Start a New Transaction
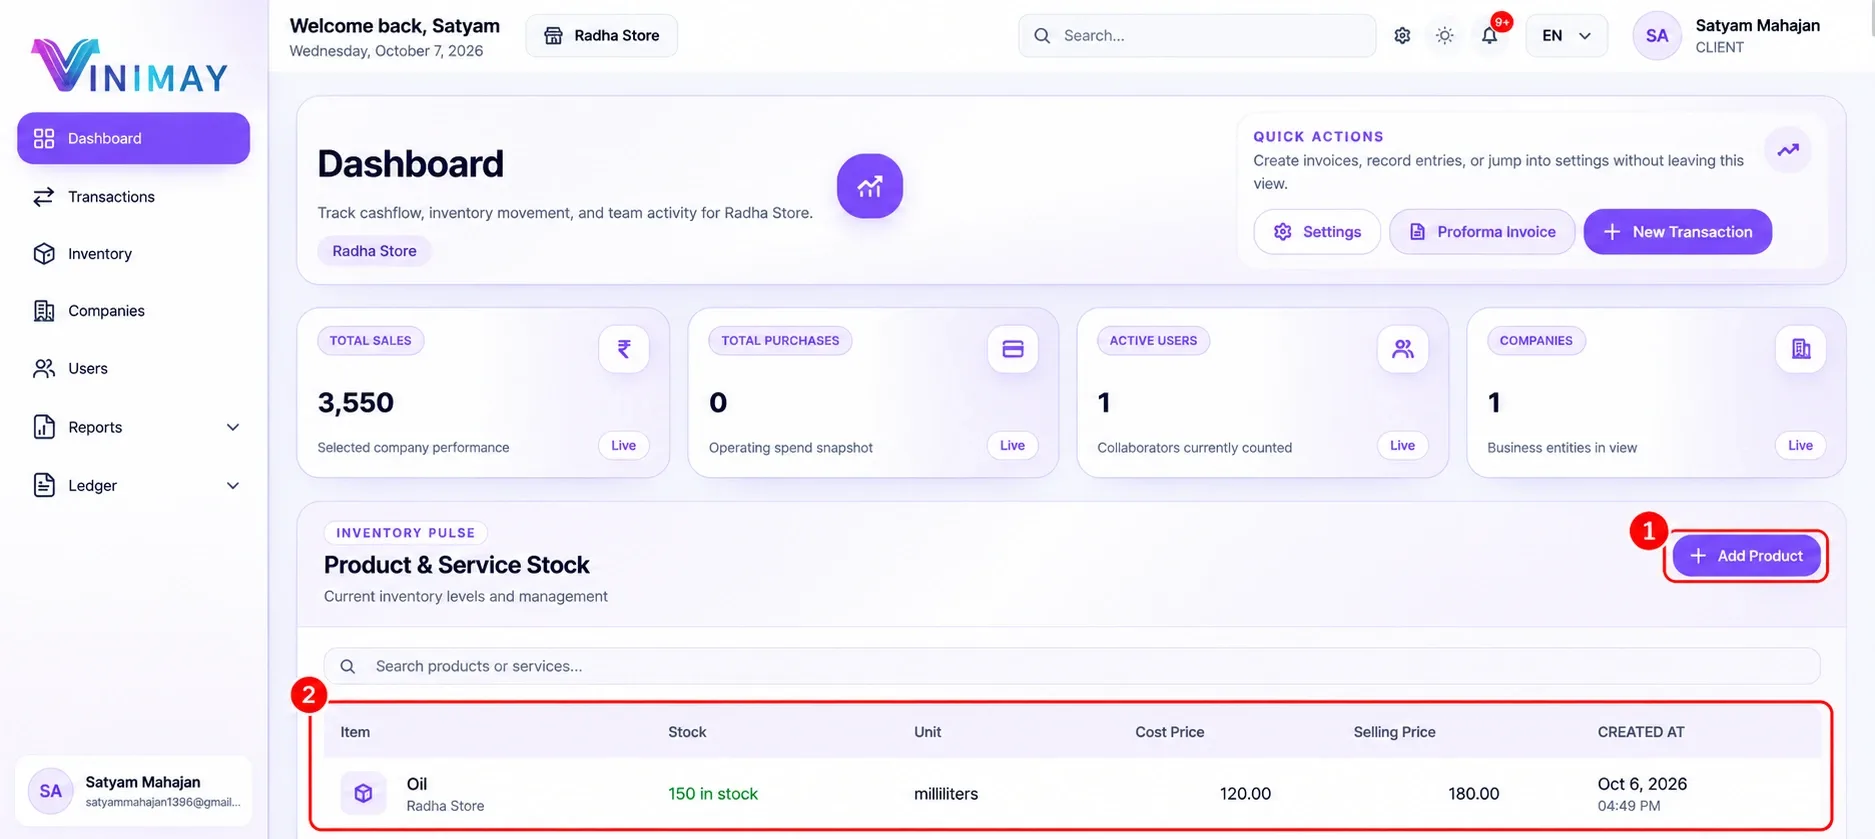The image size is (1875, 839). 1678,232
